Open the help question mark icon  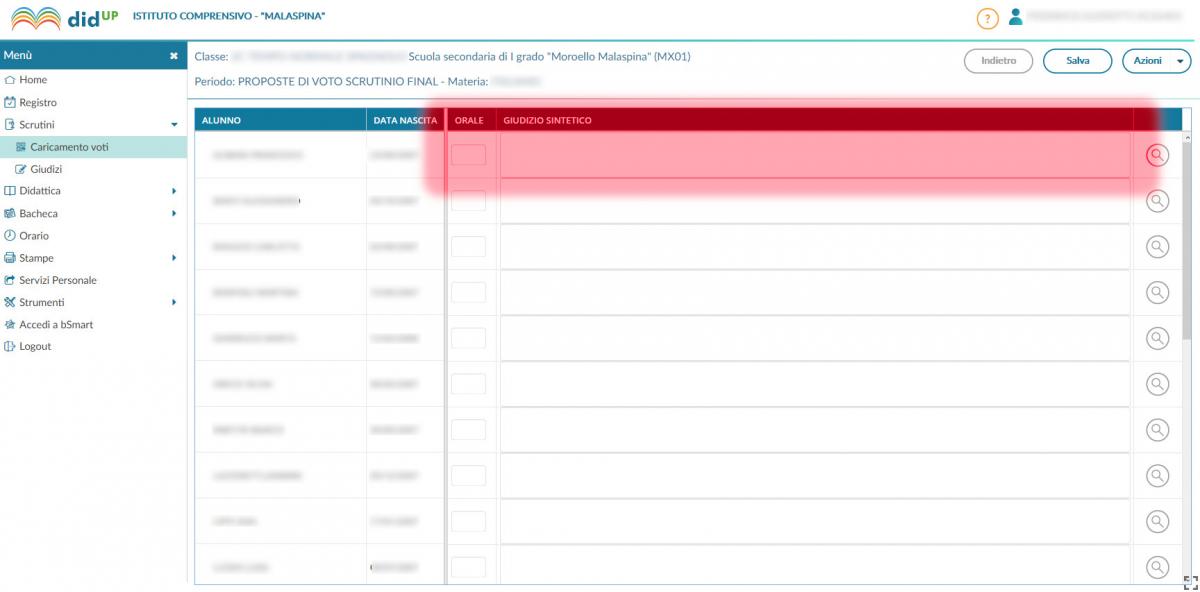click(987, 18)
